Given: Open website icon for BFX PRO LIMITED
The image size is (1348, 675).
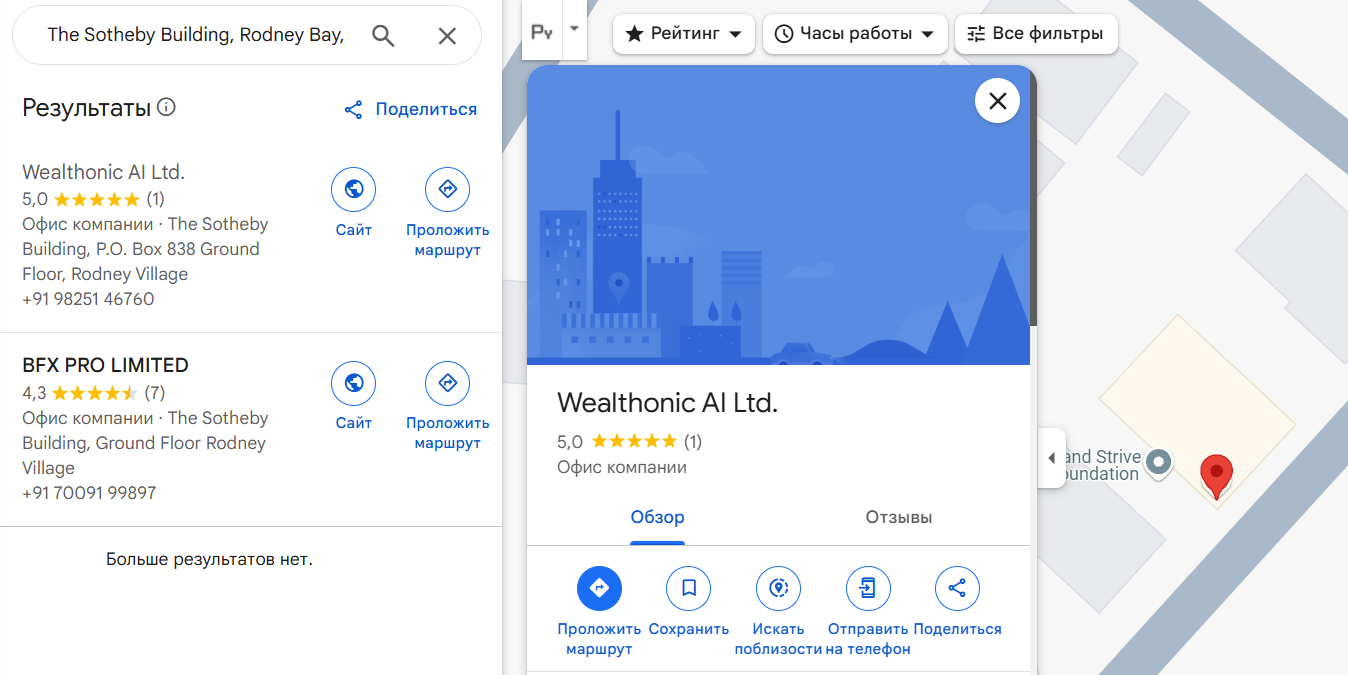Looking at the screenshot, I should pyautogui.click(x=354, y=383).
